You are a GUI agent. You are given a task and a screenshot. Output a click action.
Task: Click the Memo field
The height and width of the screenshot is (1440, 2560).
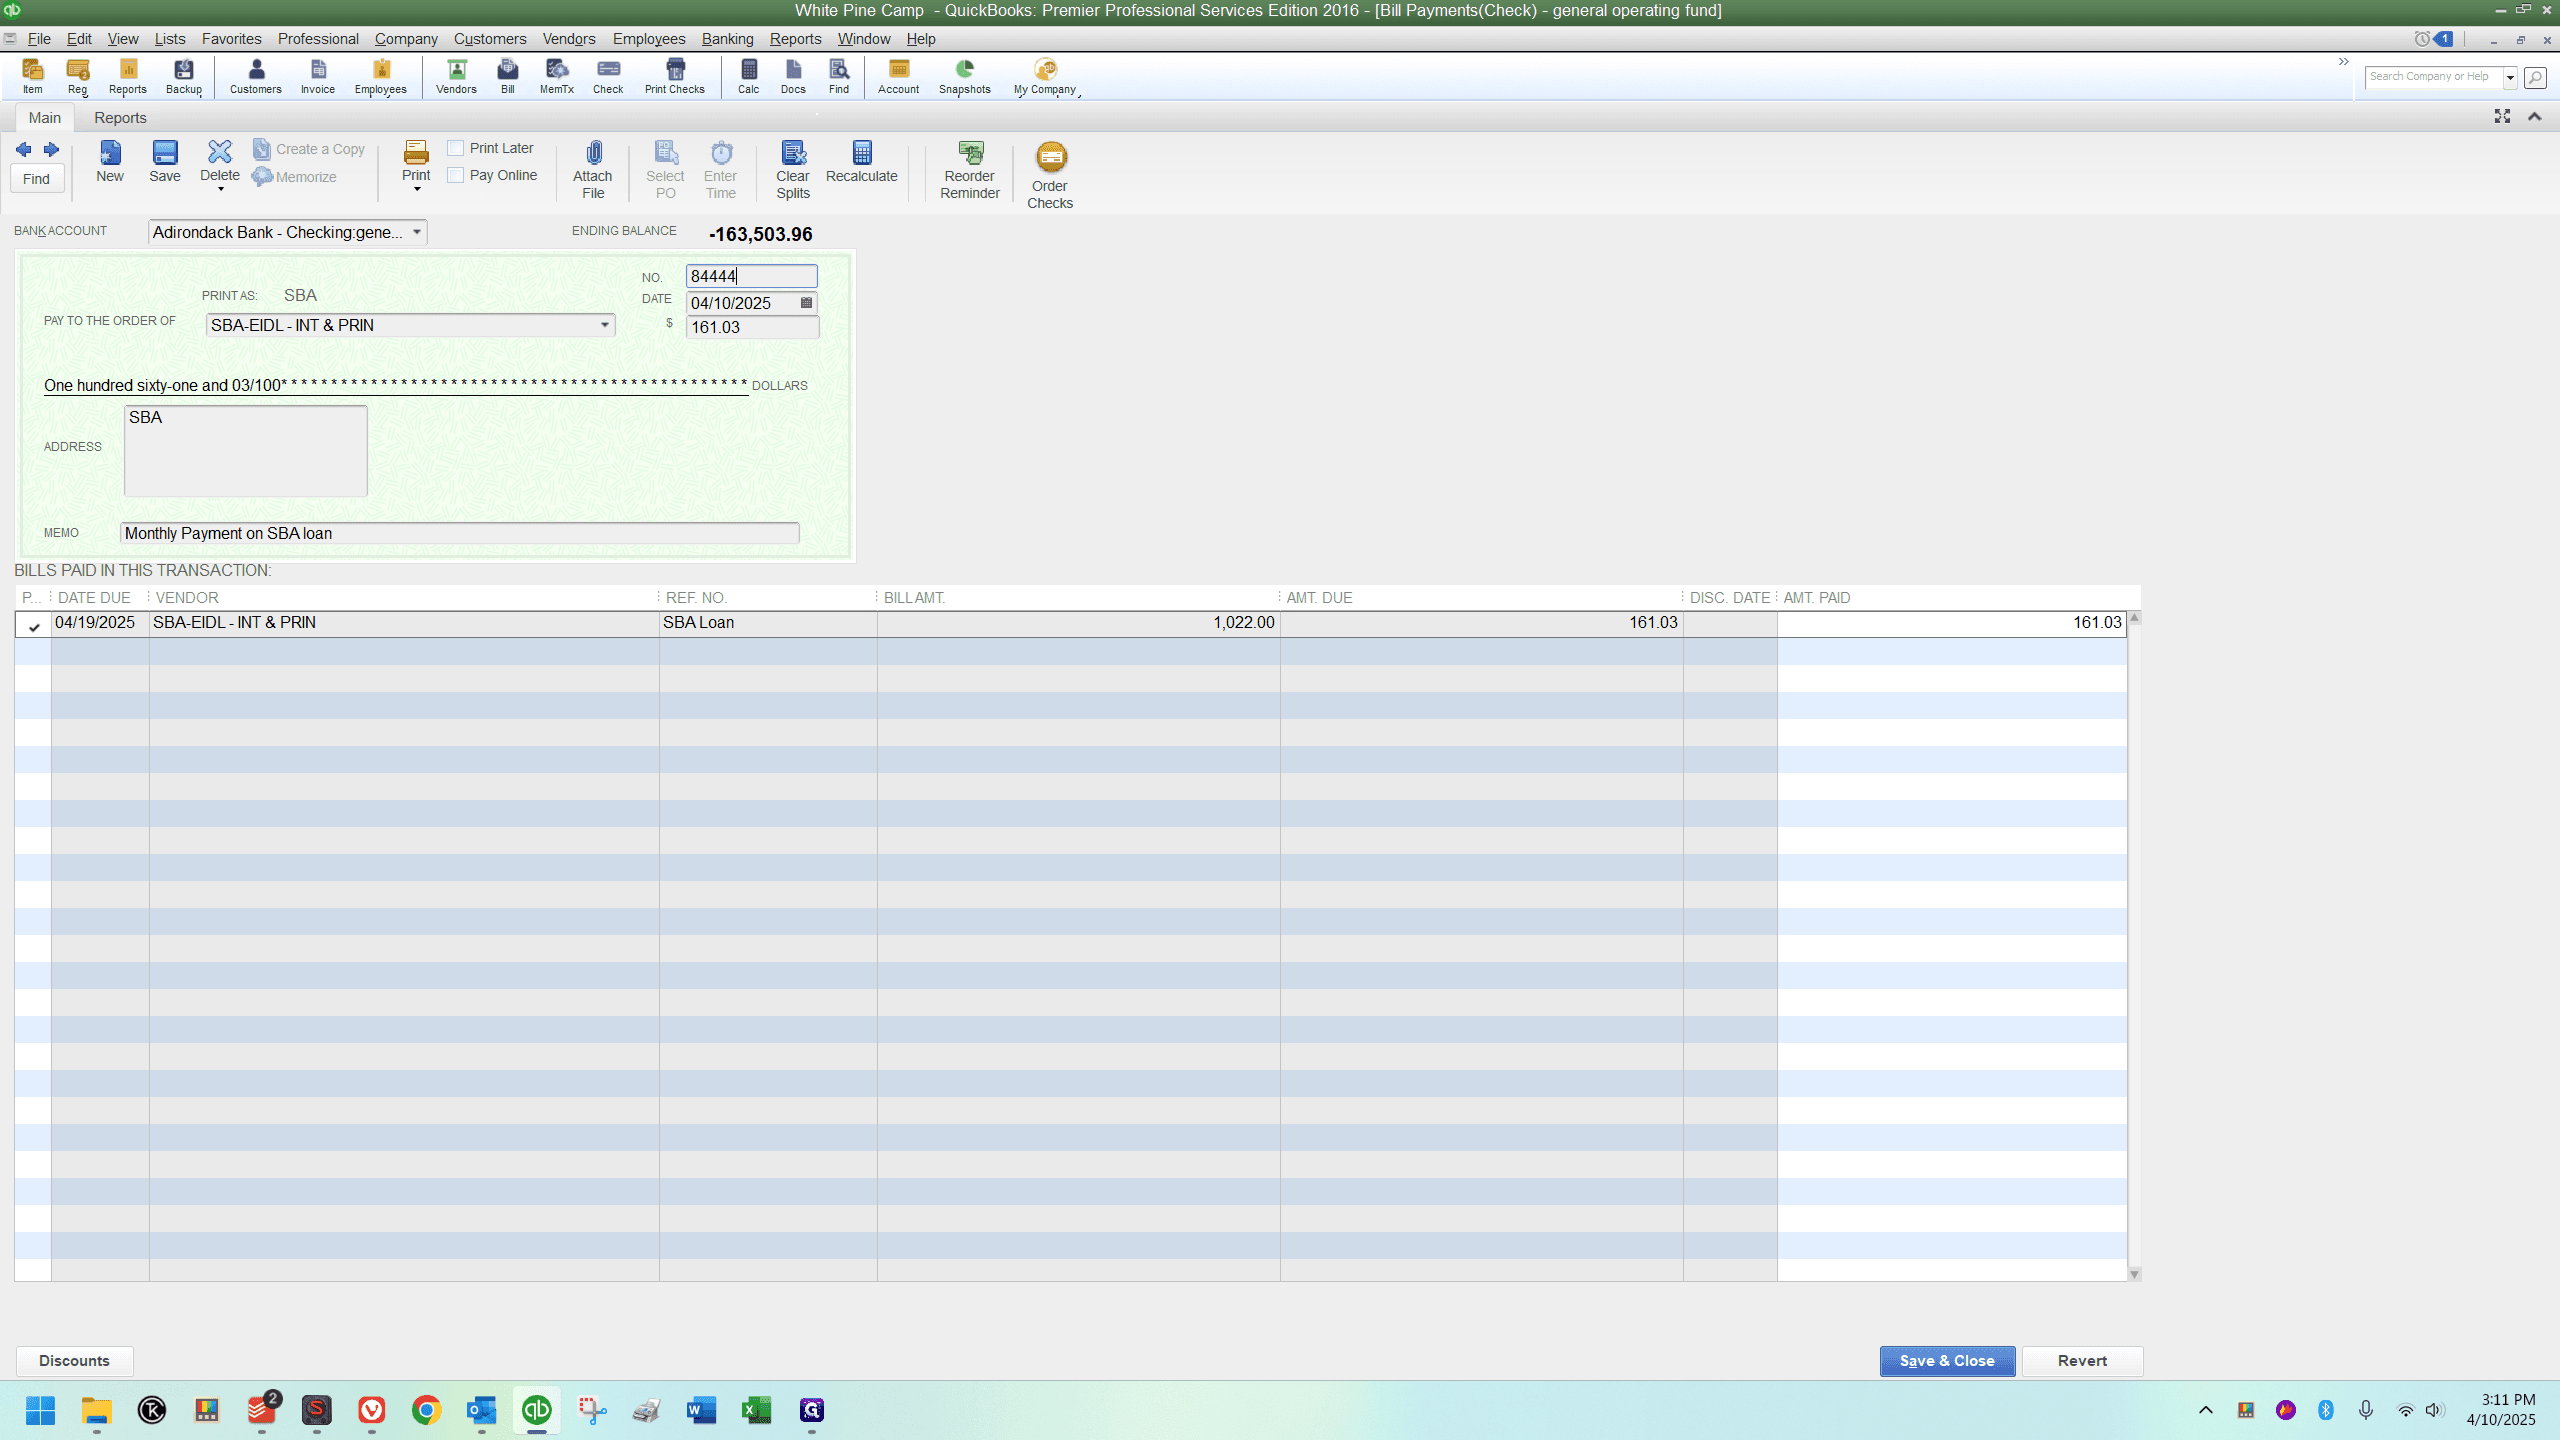pyautogui.click(x=460, y=533)
